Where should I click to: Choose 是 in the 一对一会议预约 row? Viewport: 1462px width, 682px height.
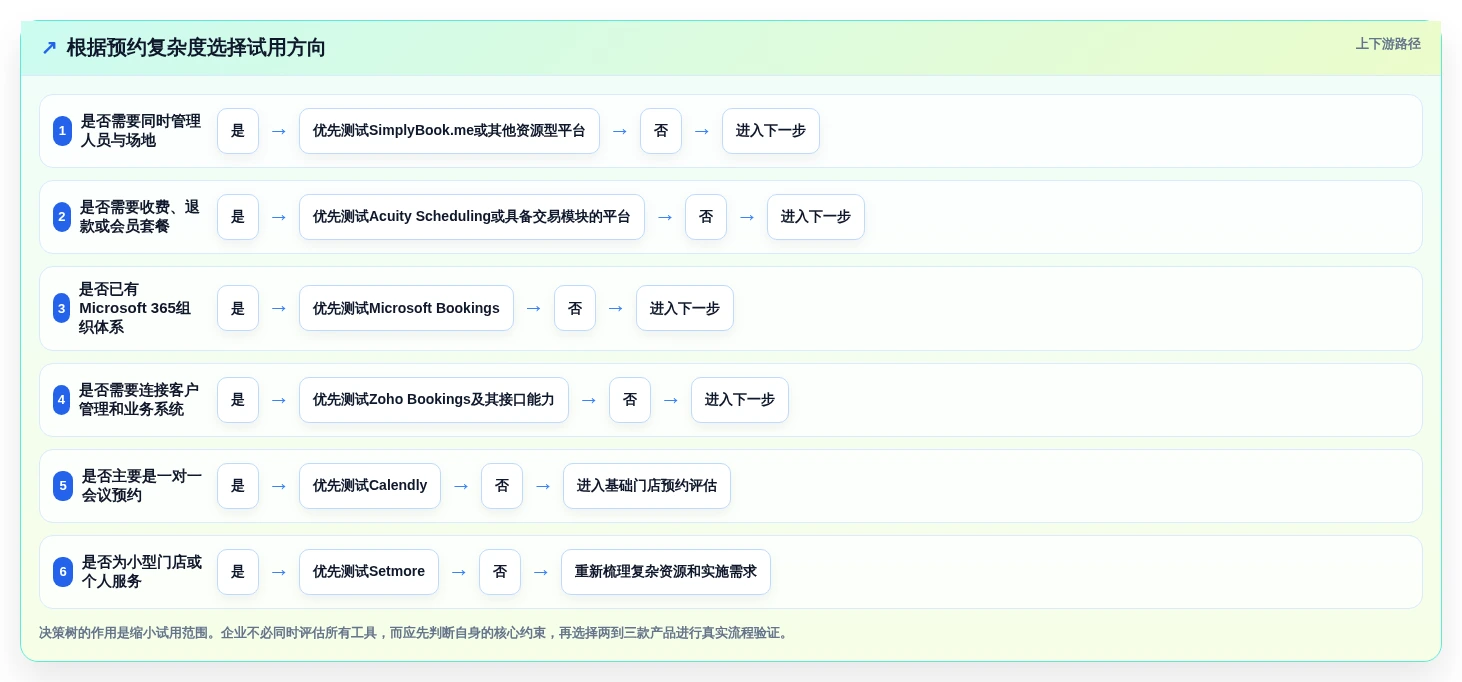tap(238, 486)
